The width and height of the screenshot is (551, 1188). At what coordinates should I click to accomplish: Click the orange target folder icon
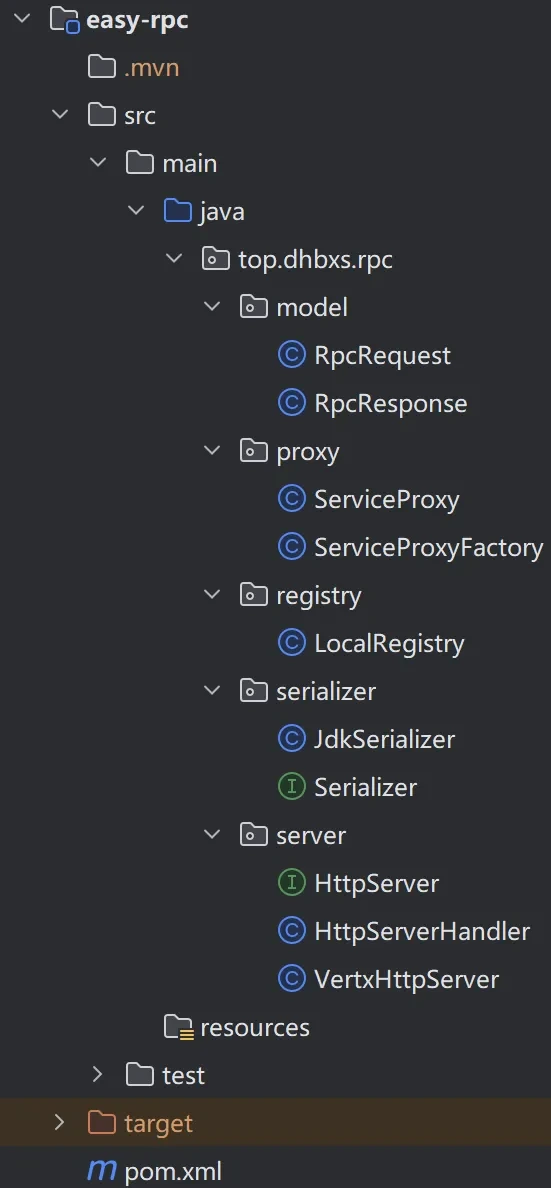[102, 1123]
